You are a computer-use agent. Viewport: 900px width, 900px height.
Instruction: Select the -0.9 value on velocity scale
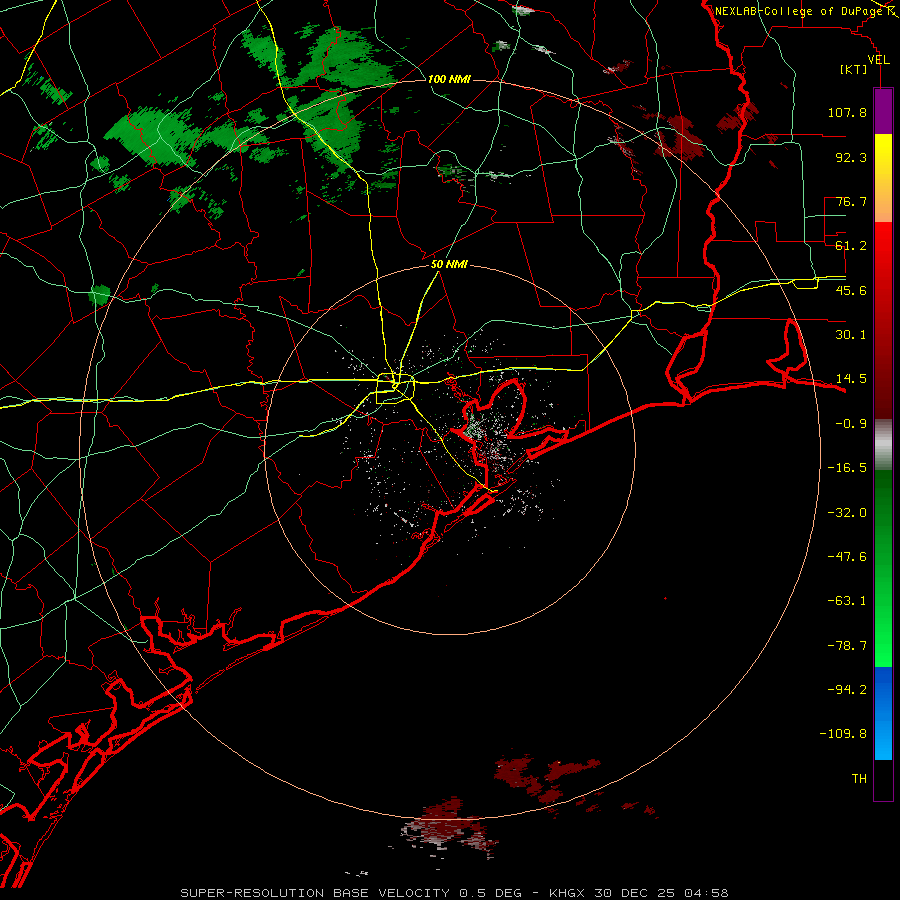(851, 424)
